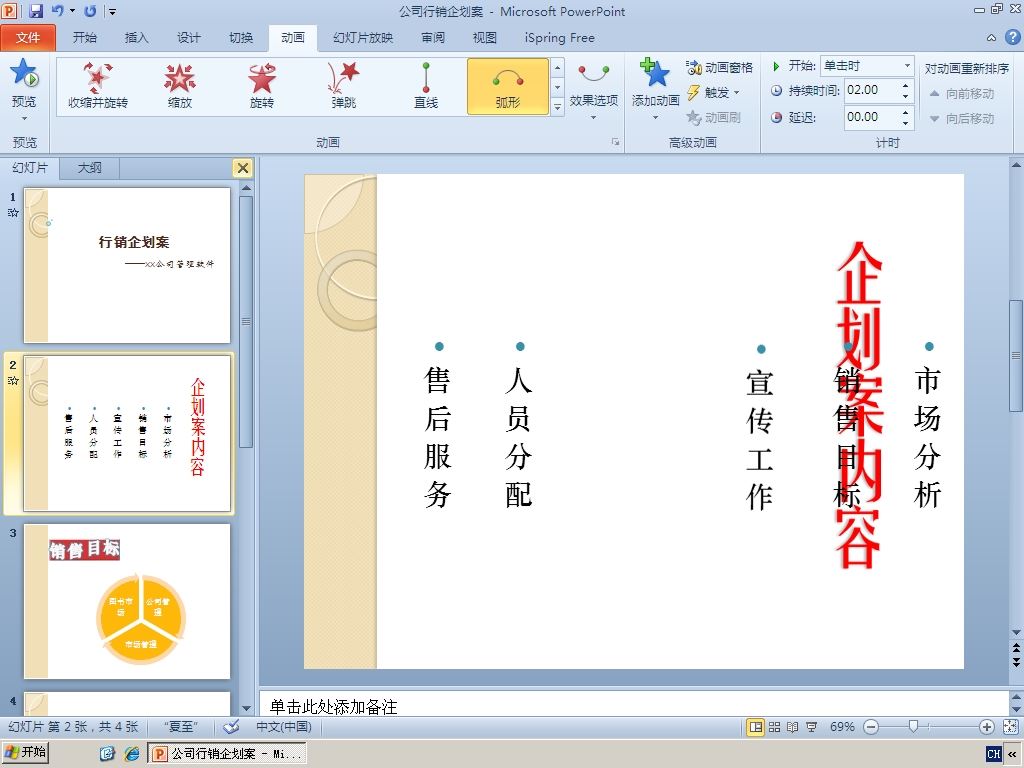
Task: Switch to Reading view icon
Action: 793,727
